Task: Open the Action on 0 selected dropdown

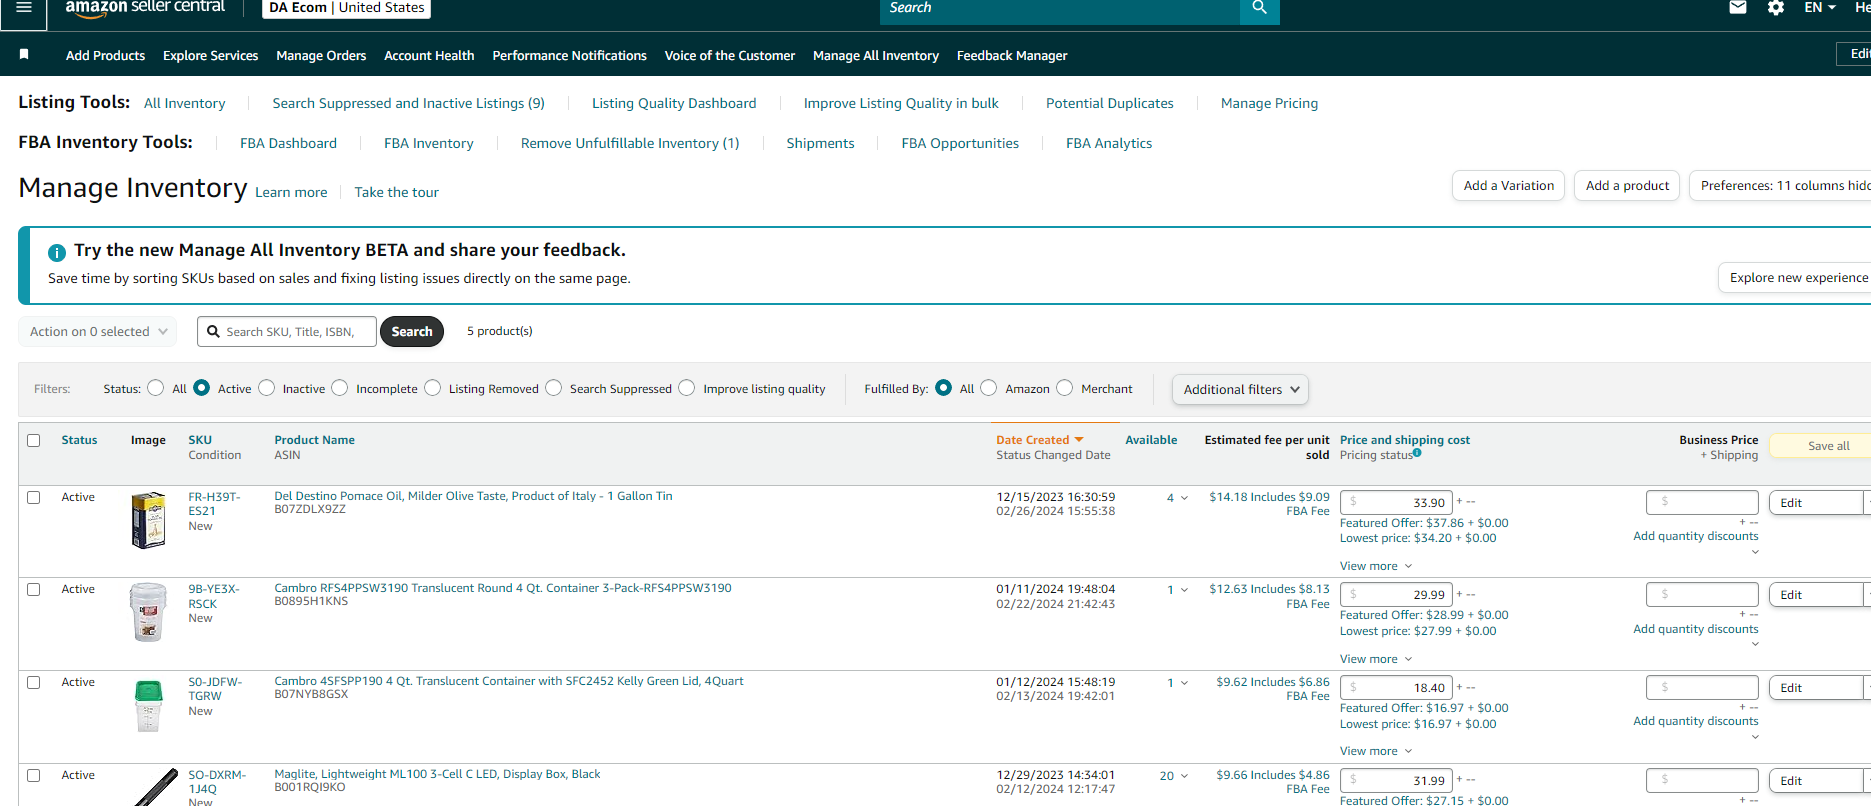Action: coord(98,332)
